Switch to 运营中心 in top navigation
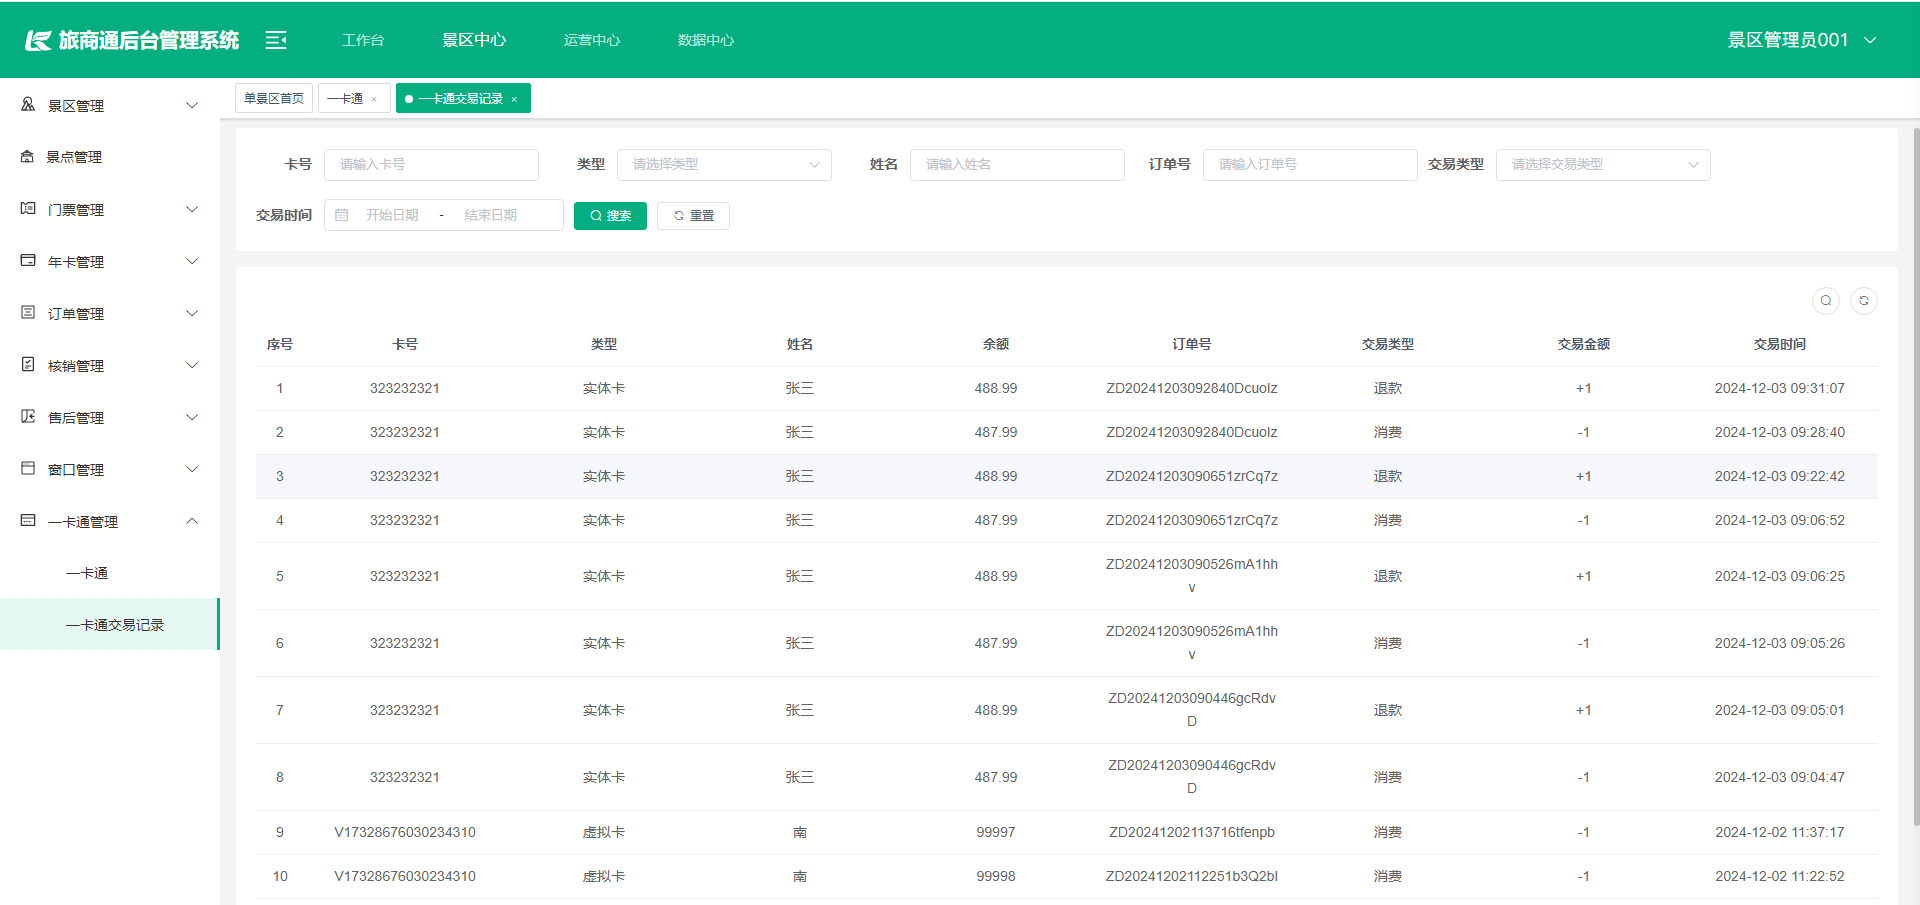The width and height of the screenshot is (1920, 905). click(x=592, y=40)
